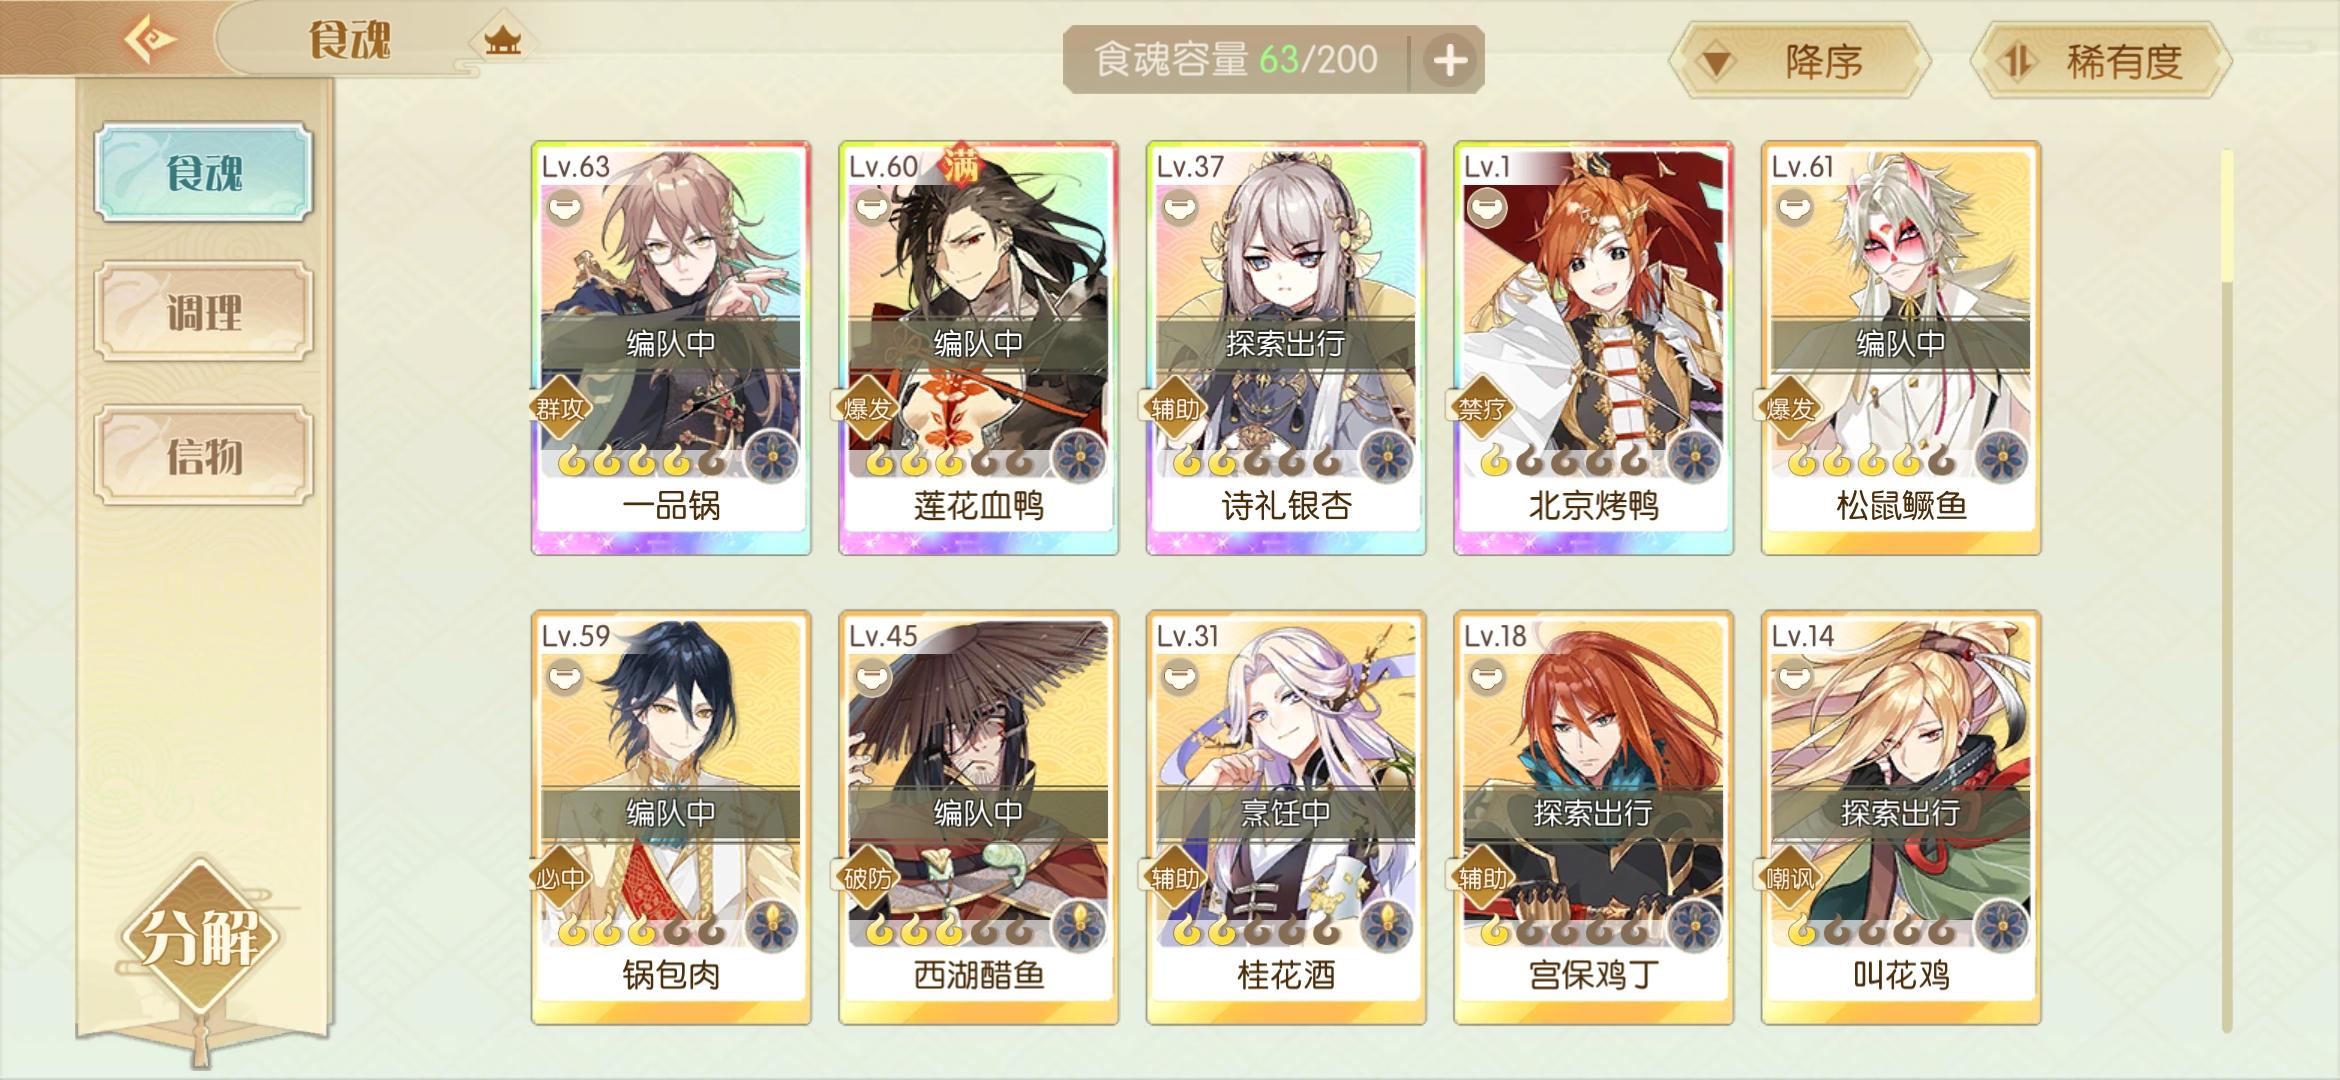
Task: Tap the plus icon to expand capacity
Action: pos(1450,61)
